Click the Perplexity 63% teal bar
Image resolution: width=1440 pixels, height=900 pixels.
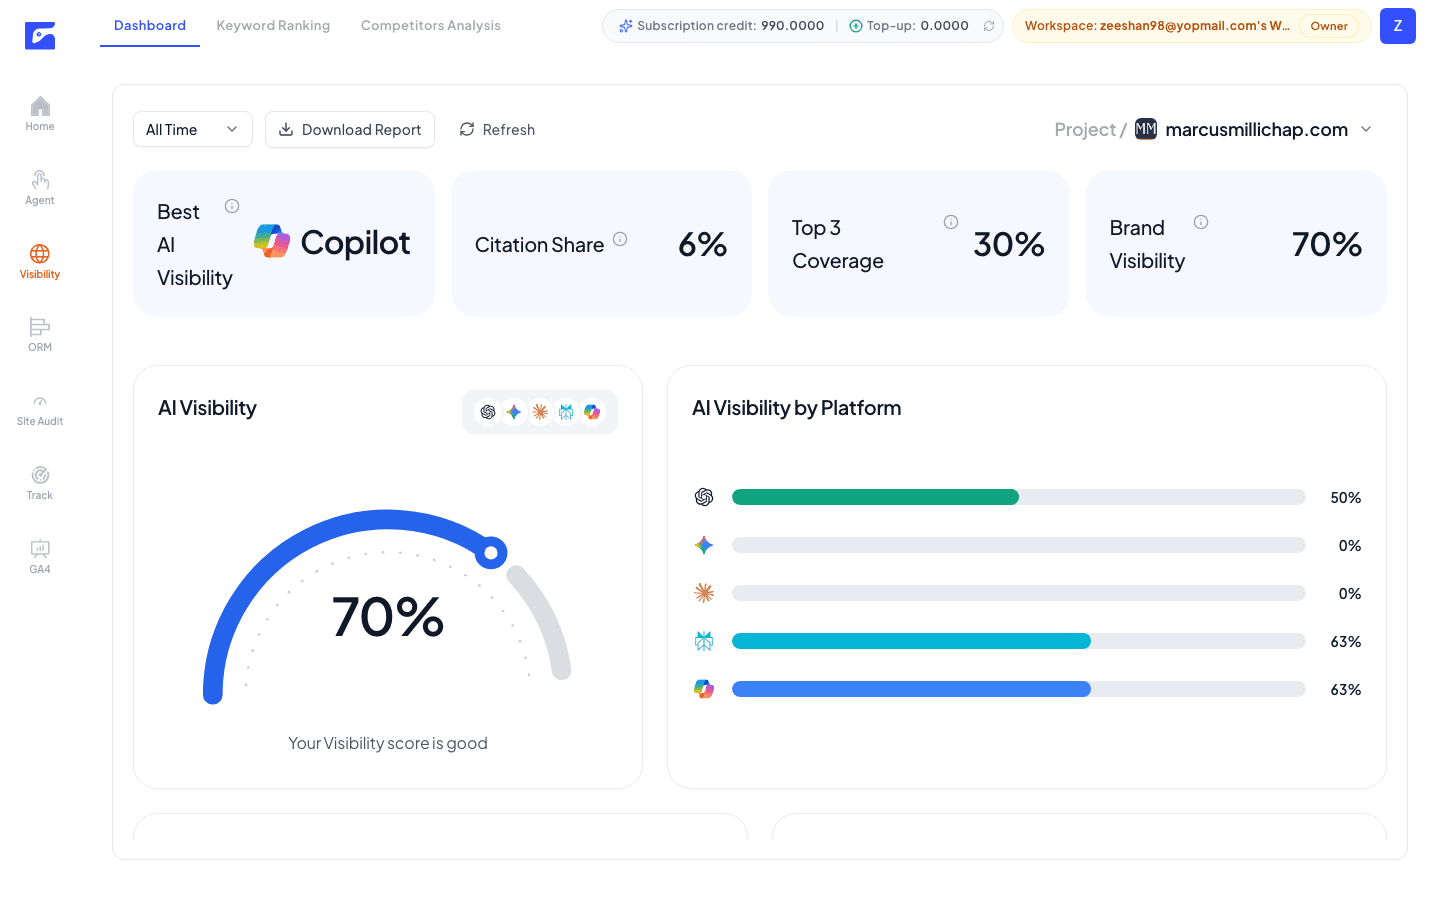click(x=911, y=641)
